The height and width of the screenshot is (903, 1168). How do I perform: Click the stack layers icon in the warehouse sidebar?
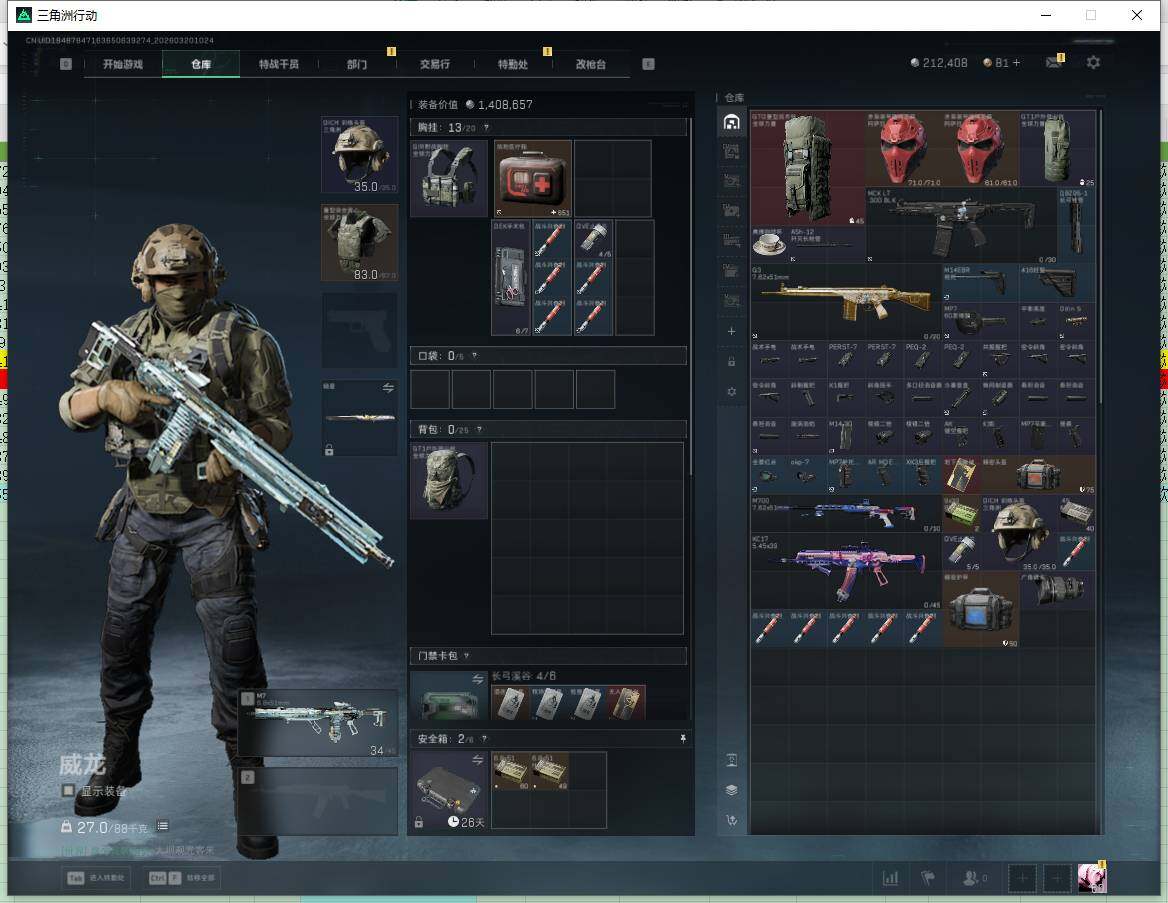pyautogui.click(x=731, y=790)
